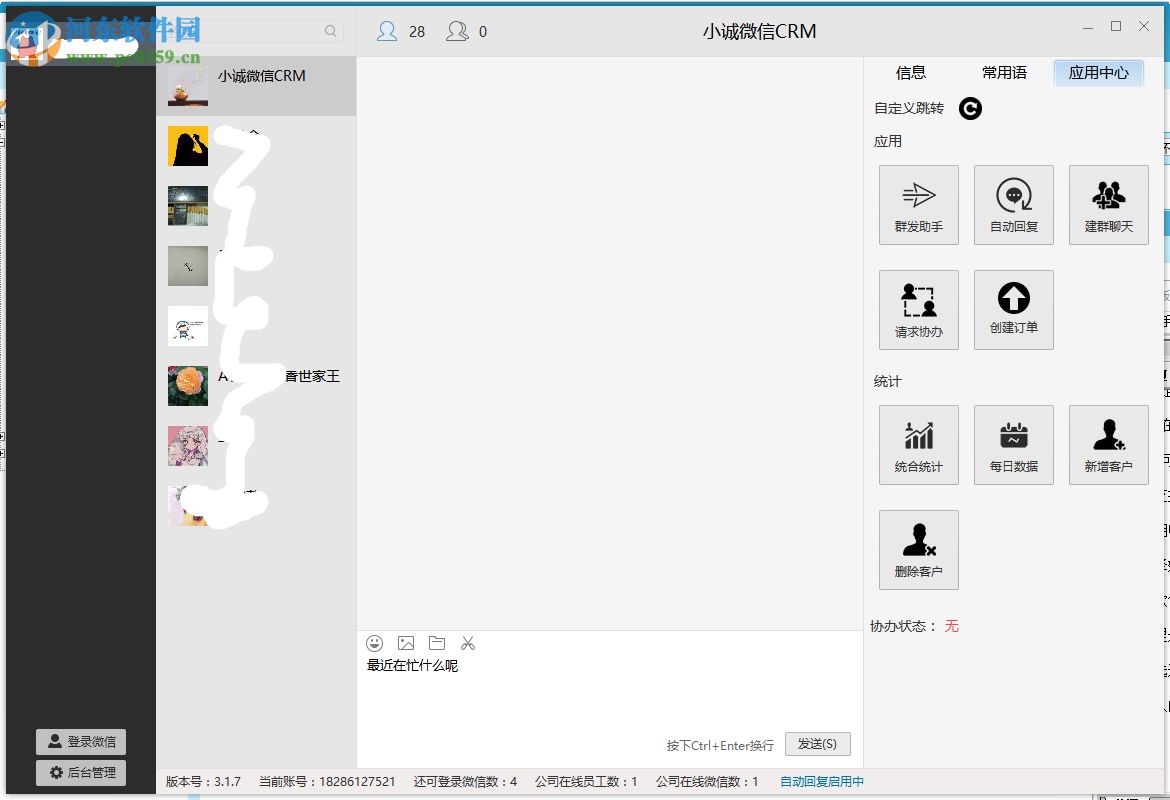Click the 创建订单 order creation icon

pos(1012,309)
